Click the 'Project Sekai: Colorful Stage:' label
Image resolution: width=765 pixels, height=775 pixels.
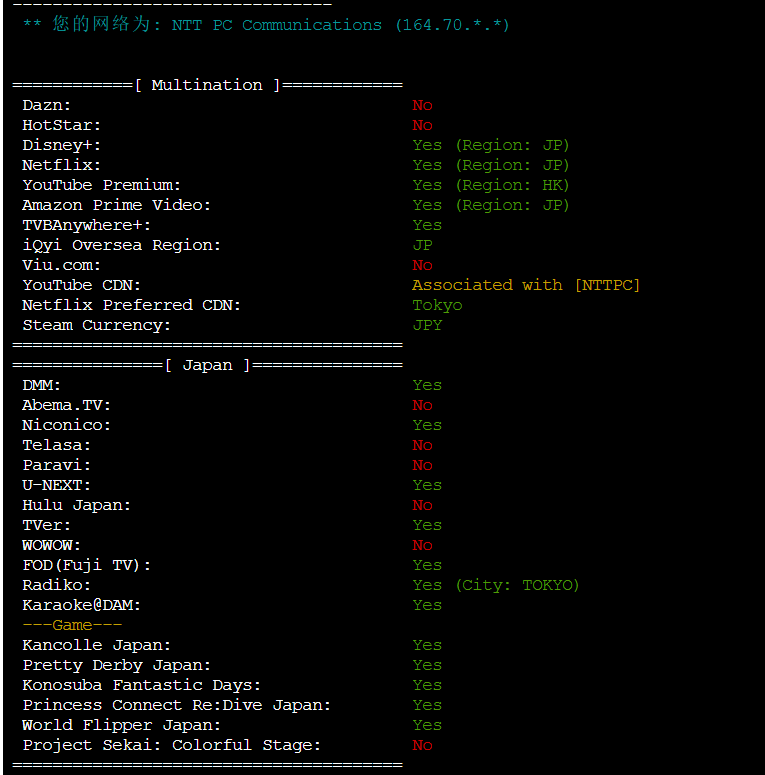pyautogui.click(x=171, y=745)
